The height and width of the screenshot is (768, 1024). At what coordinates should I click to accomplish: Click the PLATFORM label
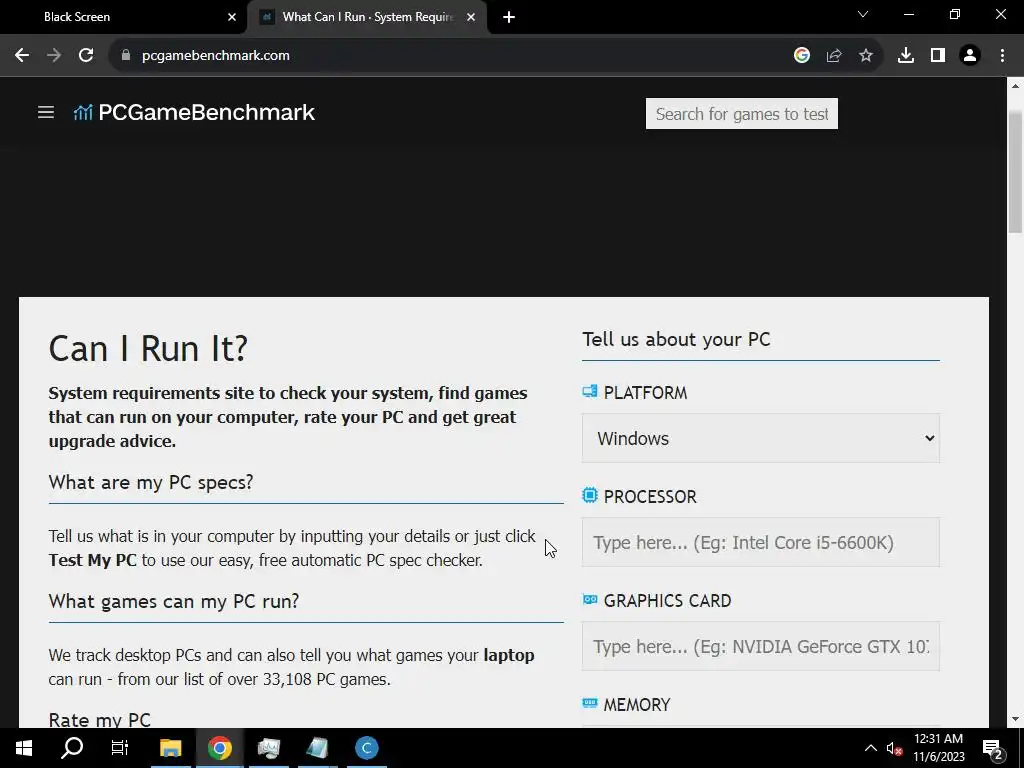point(645,392)
